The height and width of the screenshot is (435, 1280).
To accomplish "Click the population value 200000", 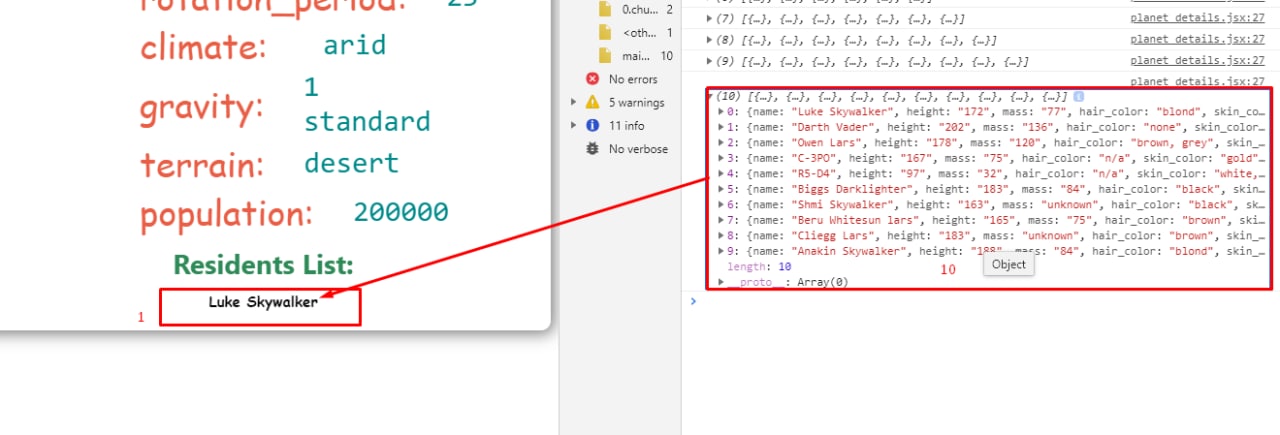I will pos(401,212).
